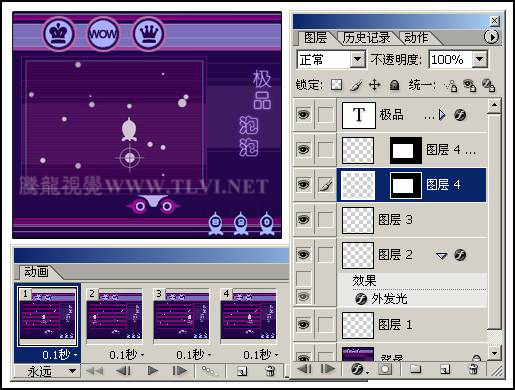This screenshot has width=515, height=390.
Task: Click lock position move icon
Action: [375, 85]
